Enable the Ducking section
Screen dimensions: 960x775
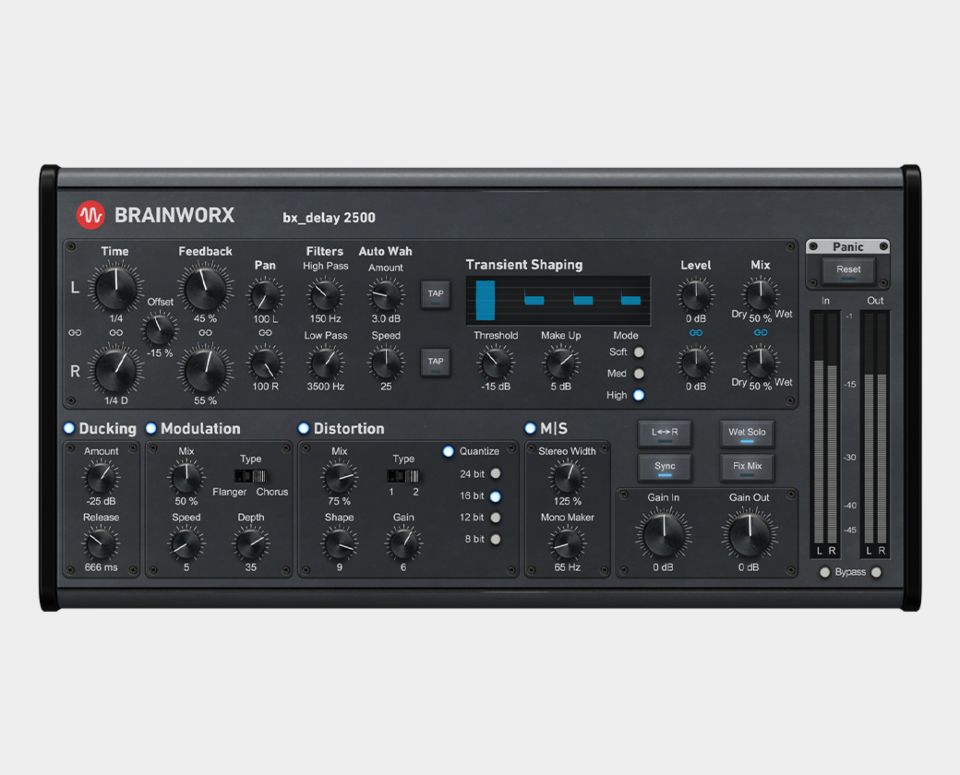pyautogui.click(x=69, y=428)
